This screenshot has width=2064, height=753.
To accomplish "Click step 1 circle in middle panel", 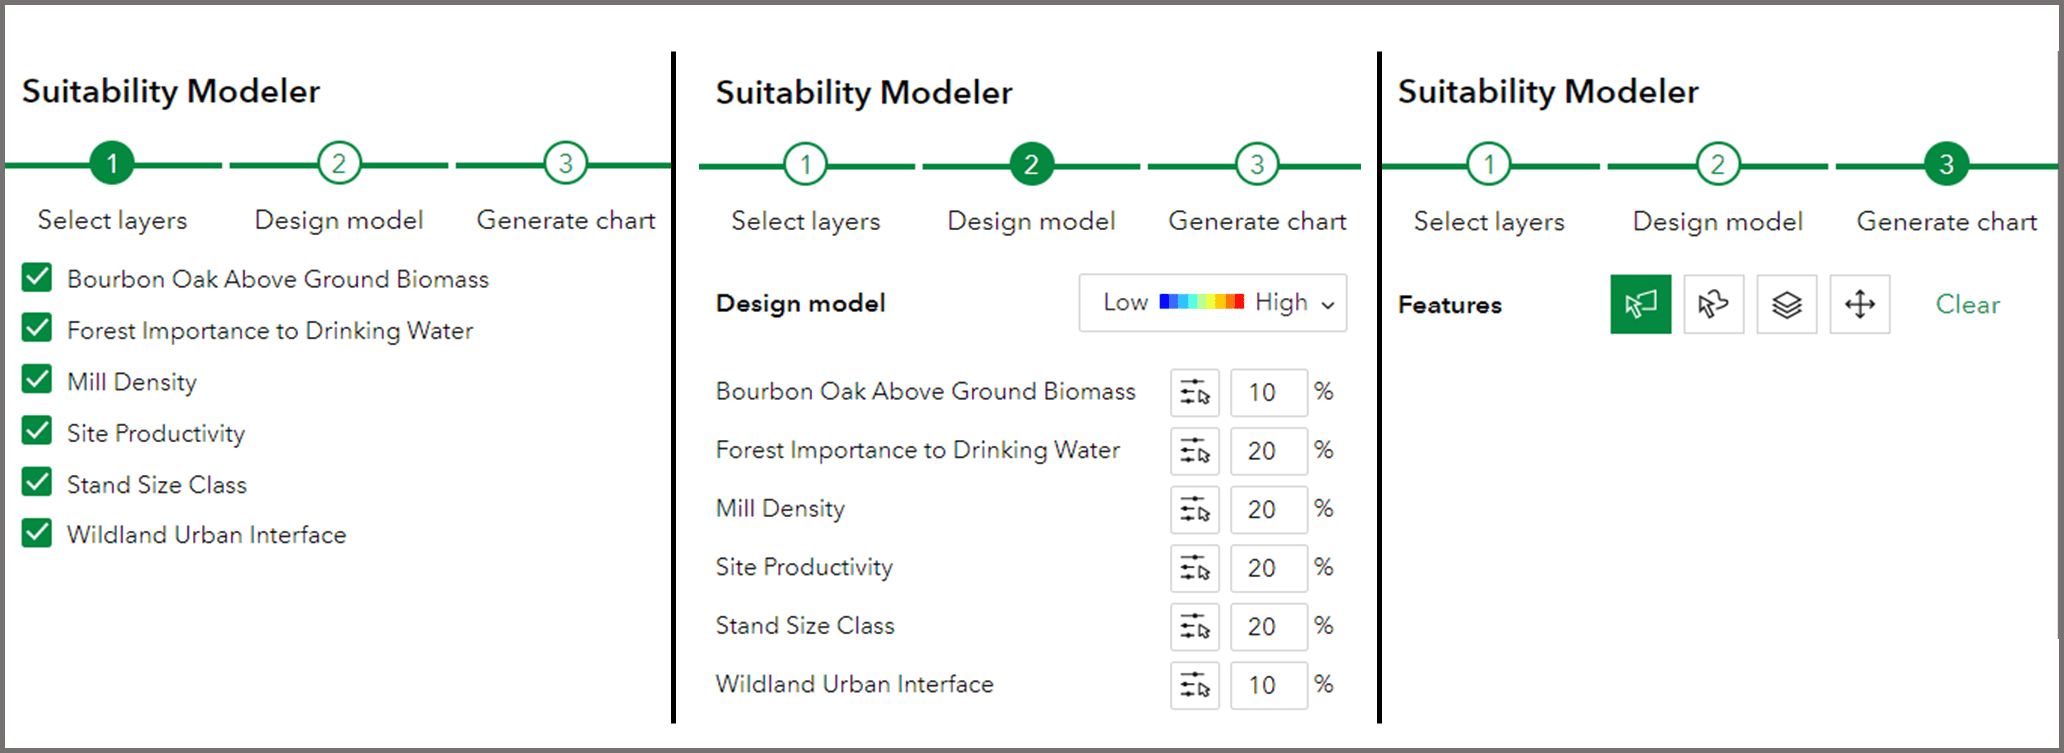I will point(806,164).
